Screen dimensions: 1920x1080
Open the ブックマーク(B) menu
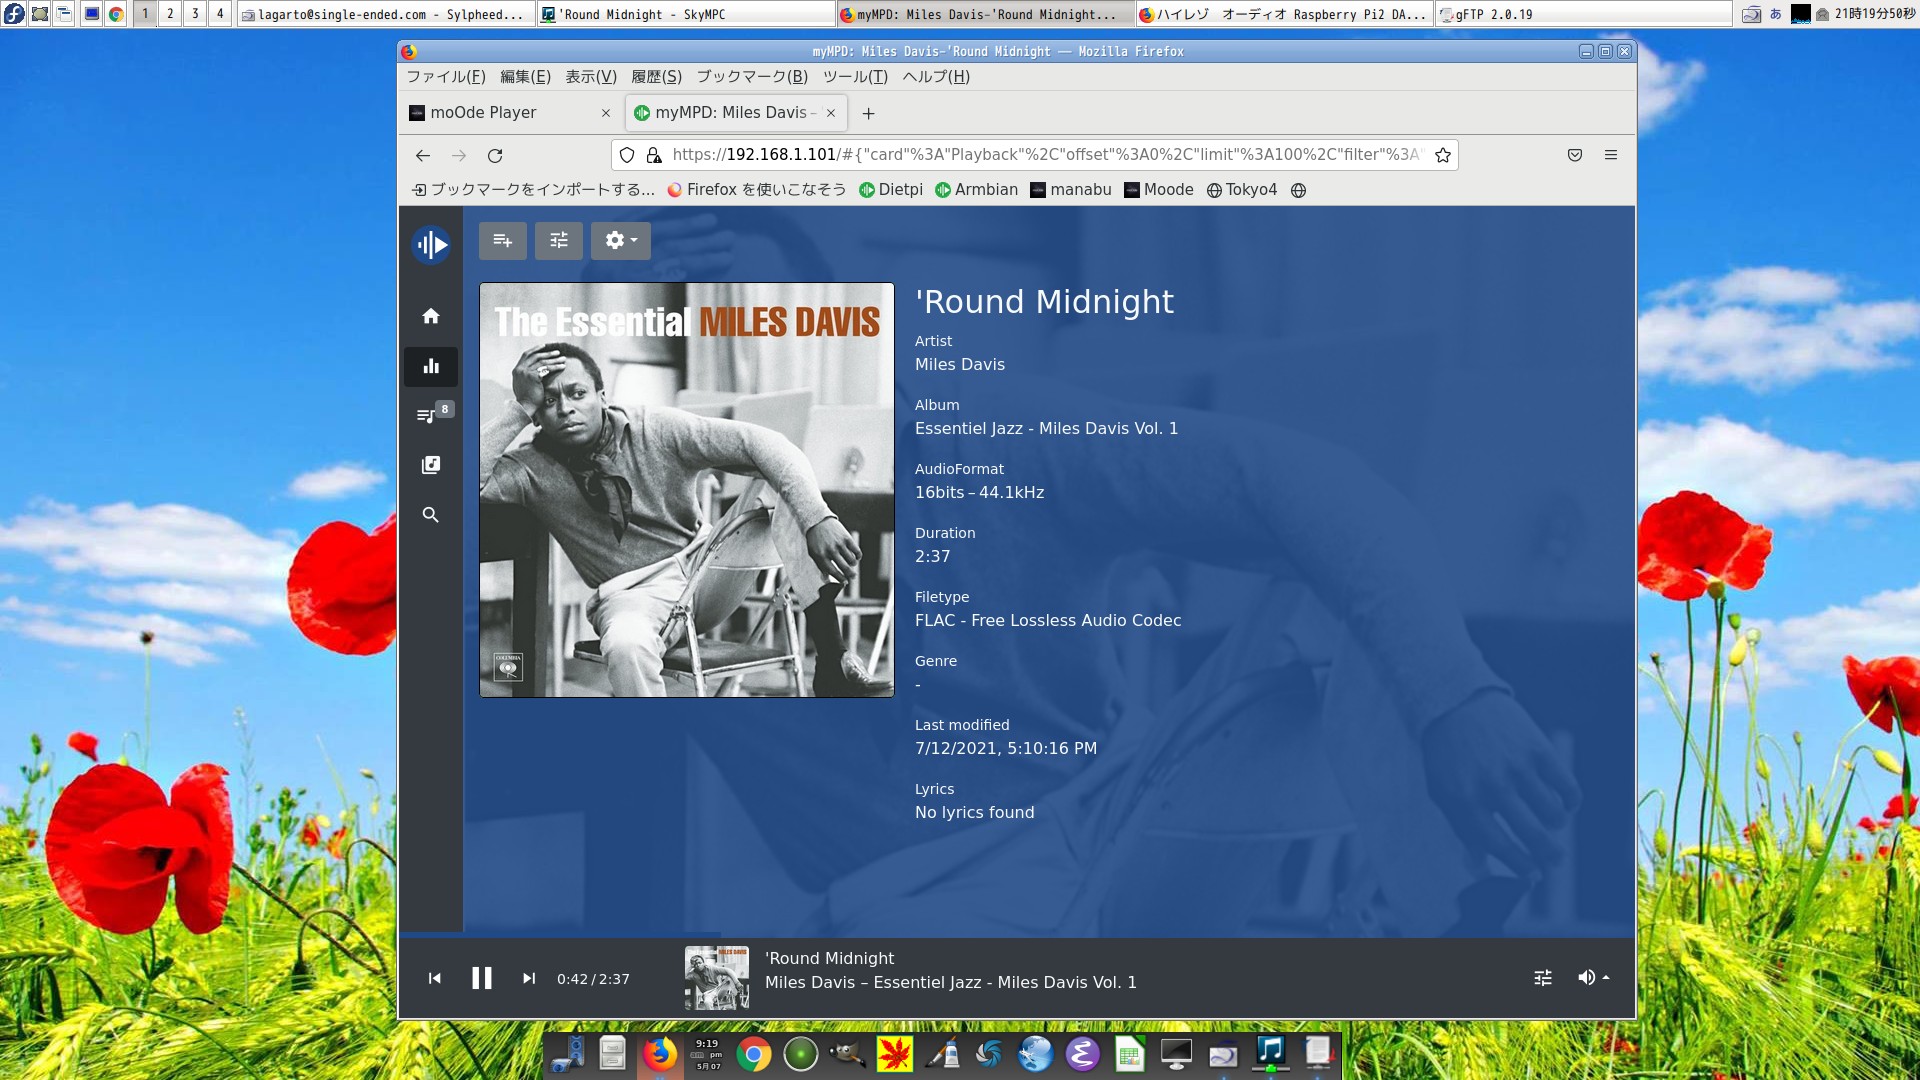(752, 77)
